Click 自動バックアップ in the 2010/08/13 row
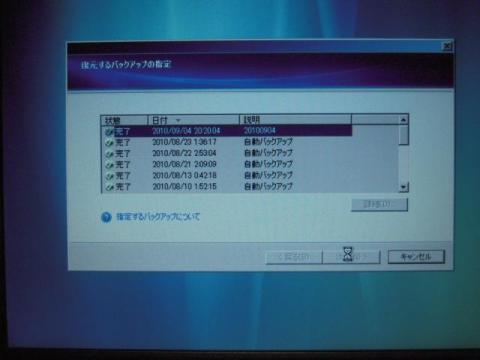480x360 pixels. pyautogui.click(x=268, y=175)
